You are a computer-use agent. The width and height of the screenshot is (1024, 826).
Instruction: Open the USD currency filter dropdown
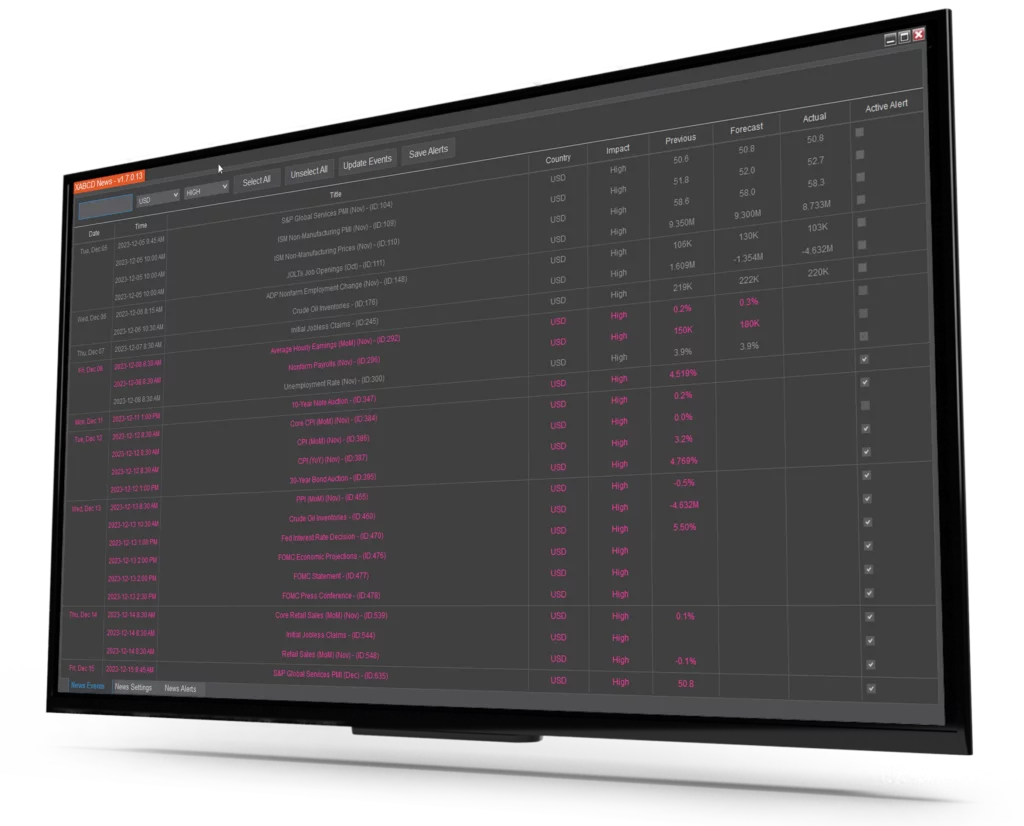(x=157, y=197)
